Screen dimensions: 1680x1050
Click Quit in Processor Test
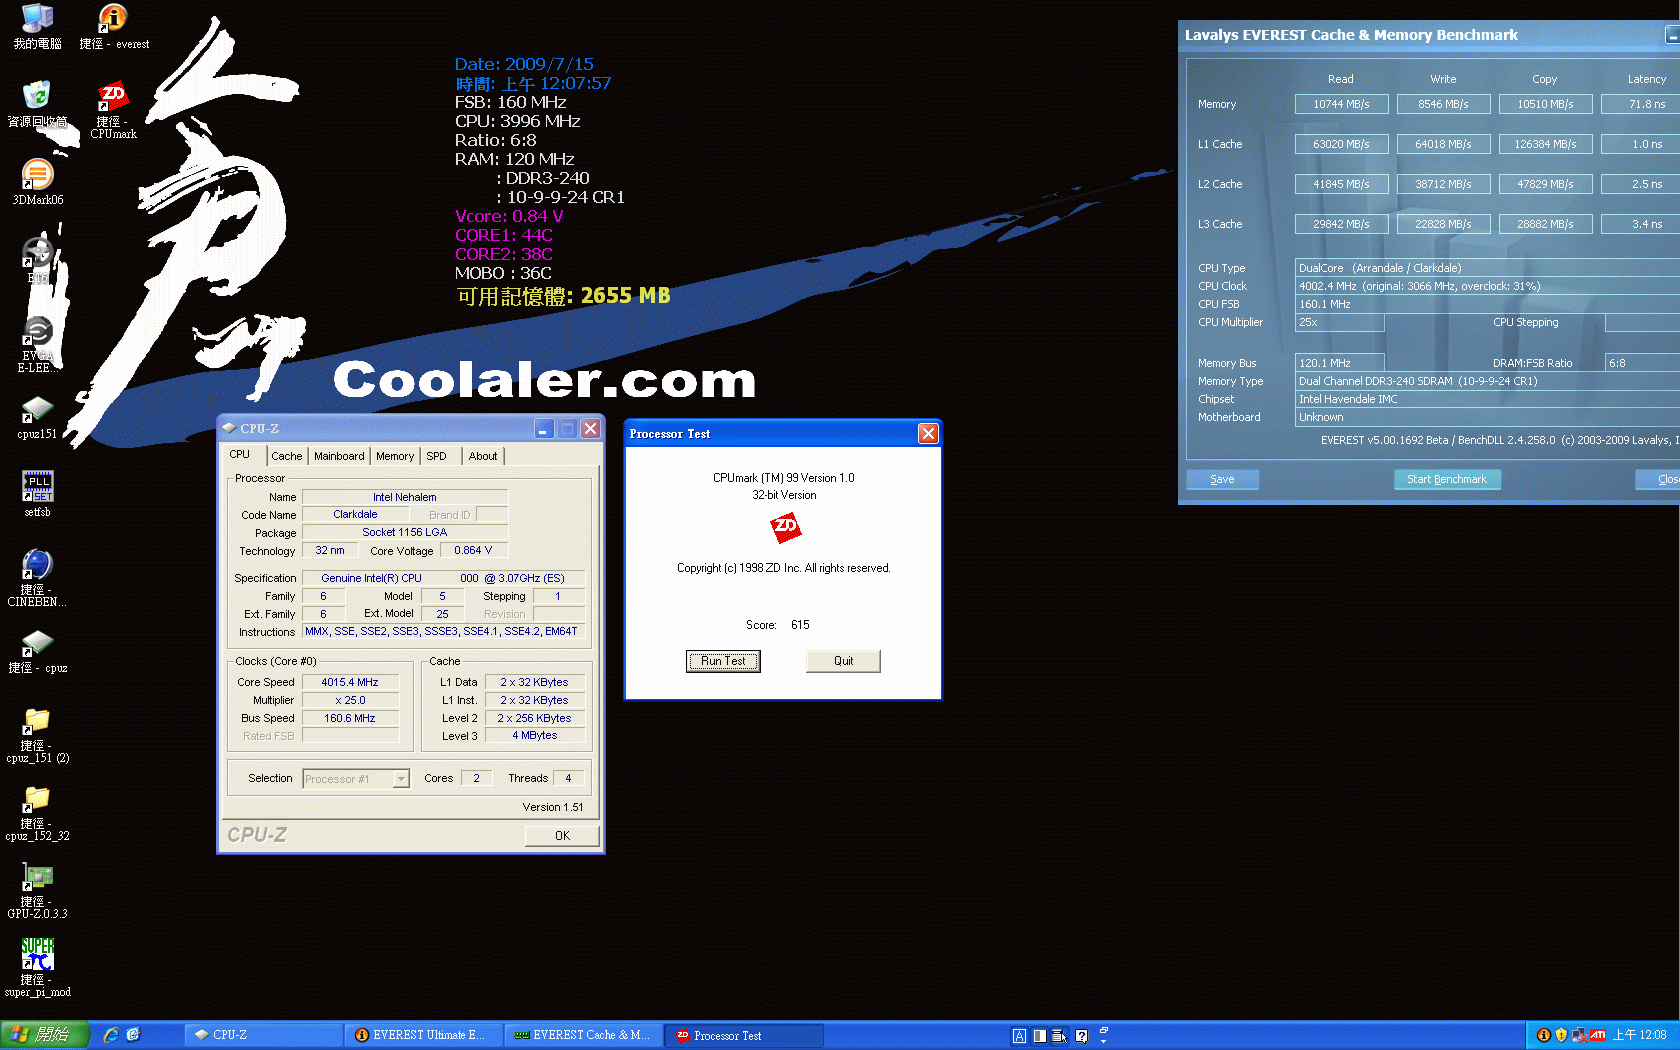843,661
